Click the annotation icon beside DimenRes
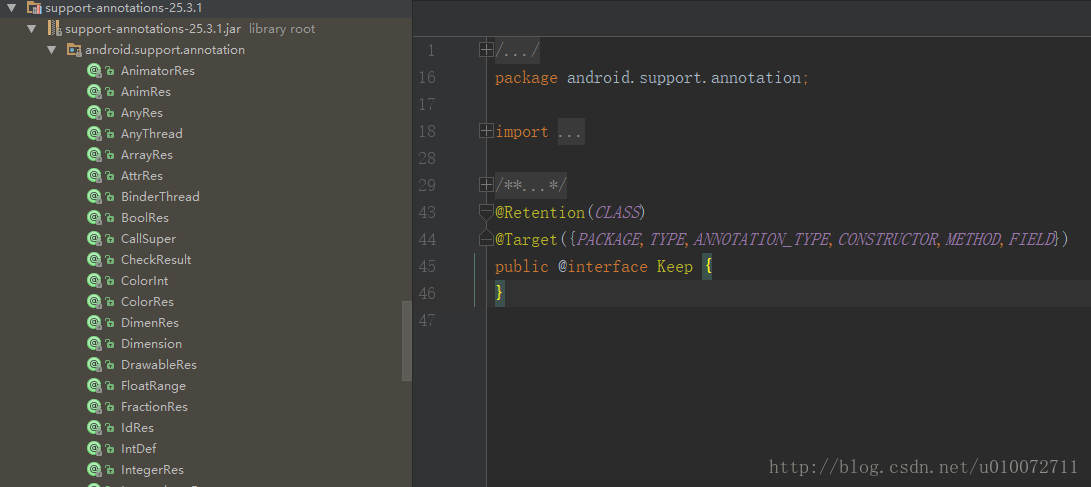 (94, 323)
